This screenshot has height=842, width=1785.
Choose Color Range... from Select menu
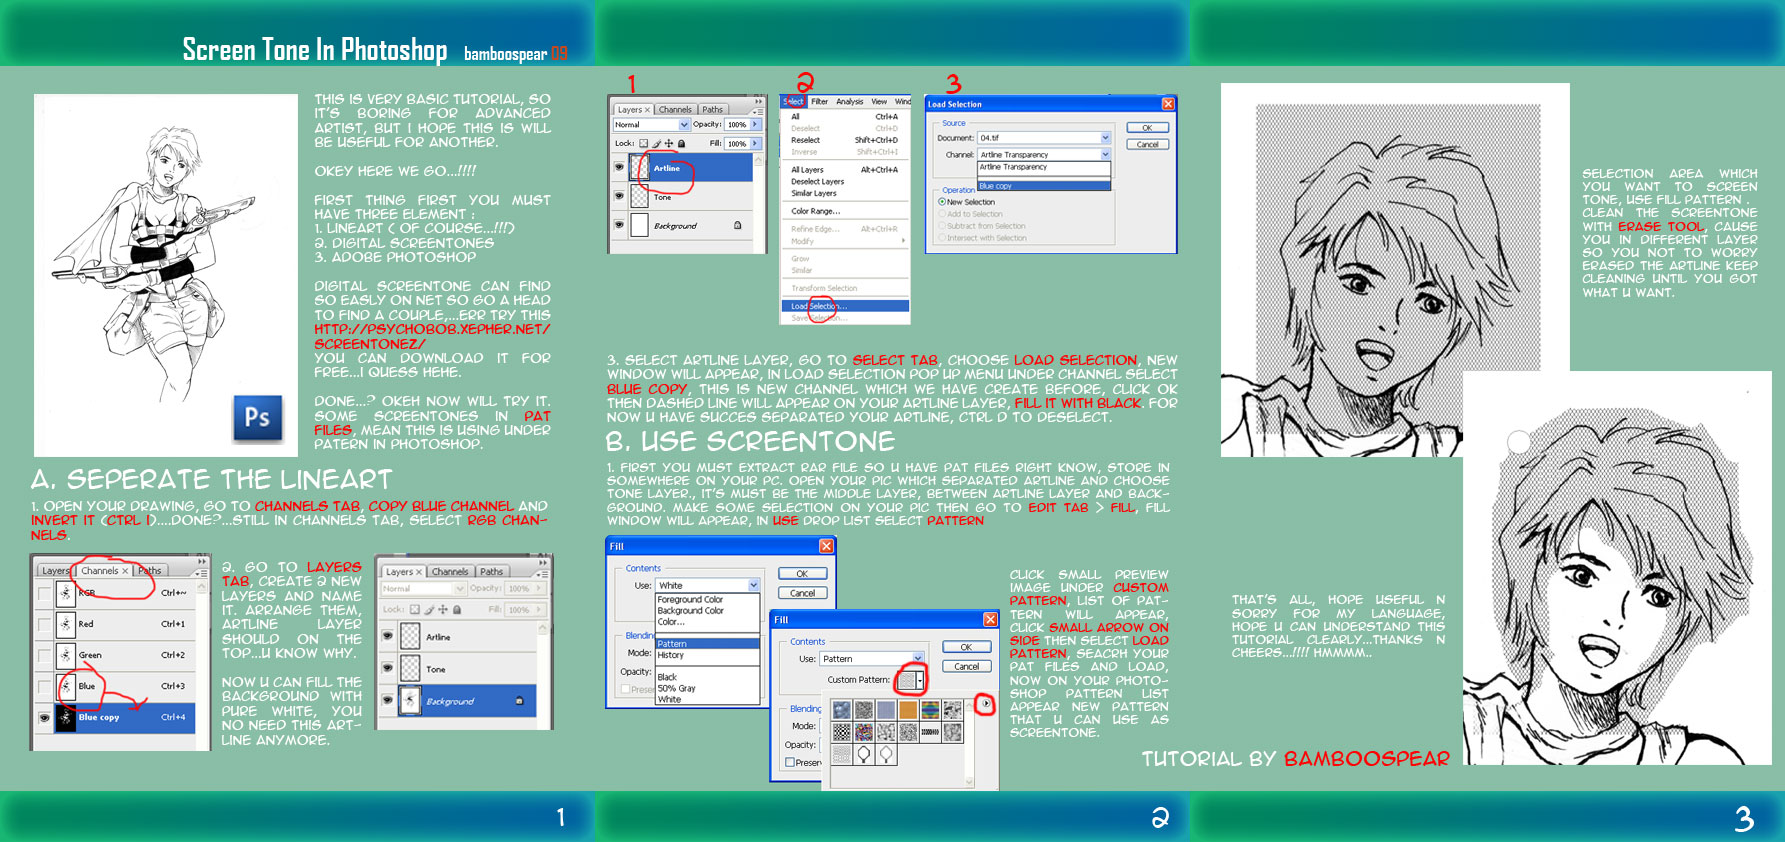[x=816, y=211]
